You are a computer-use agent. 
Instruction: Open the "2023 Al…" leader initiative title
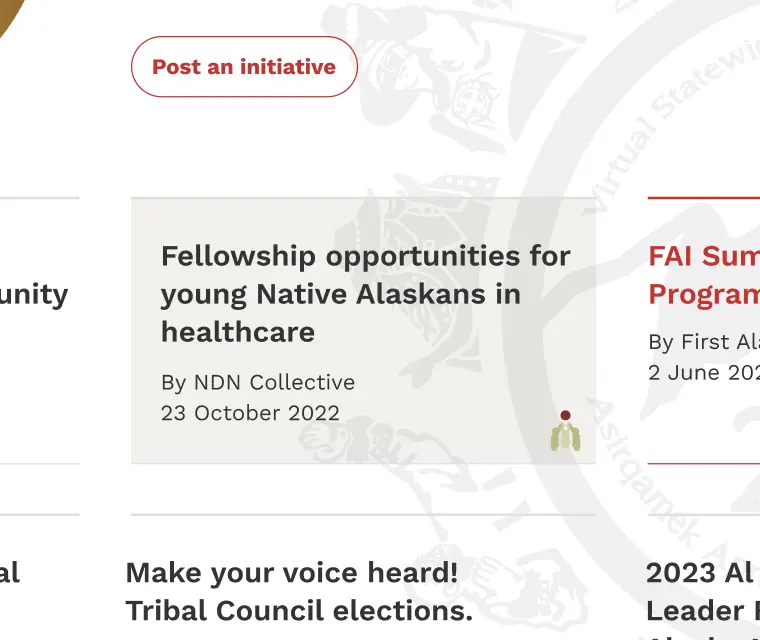pos(700,573)
